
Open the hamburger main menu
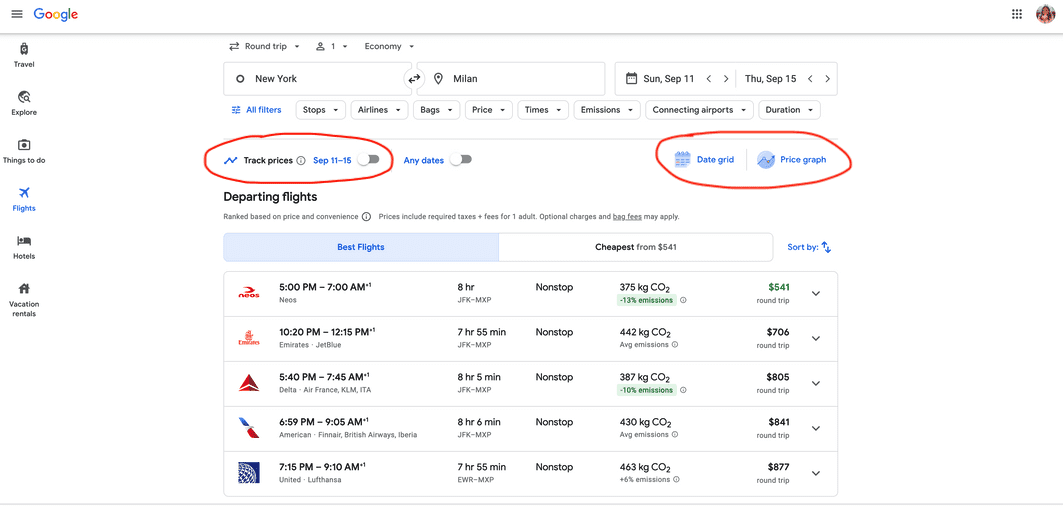point(17,14)
